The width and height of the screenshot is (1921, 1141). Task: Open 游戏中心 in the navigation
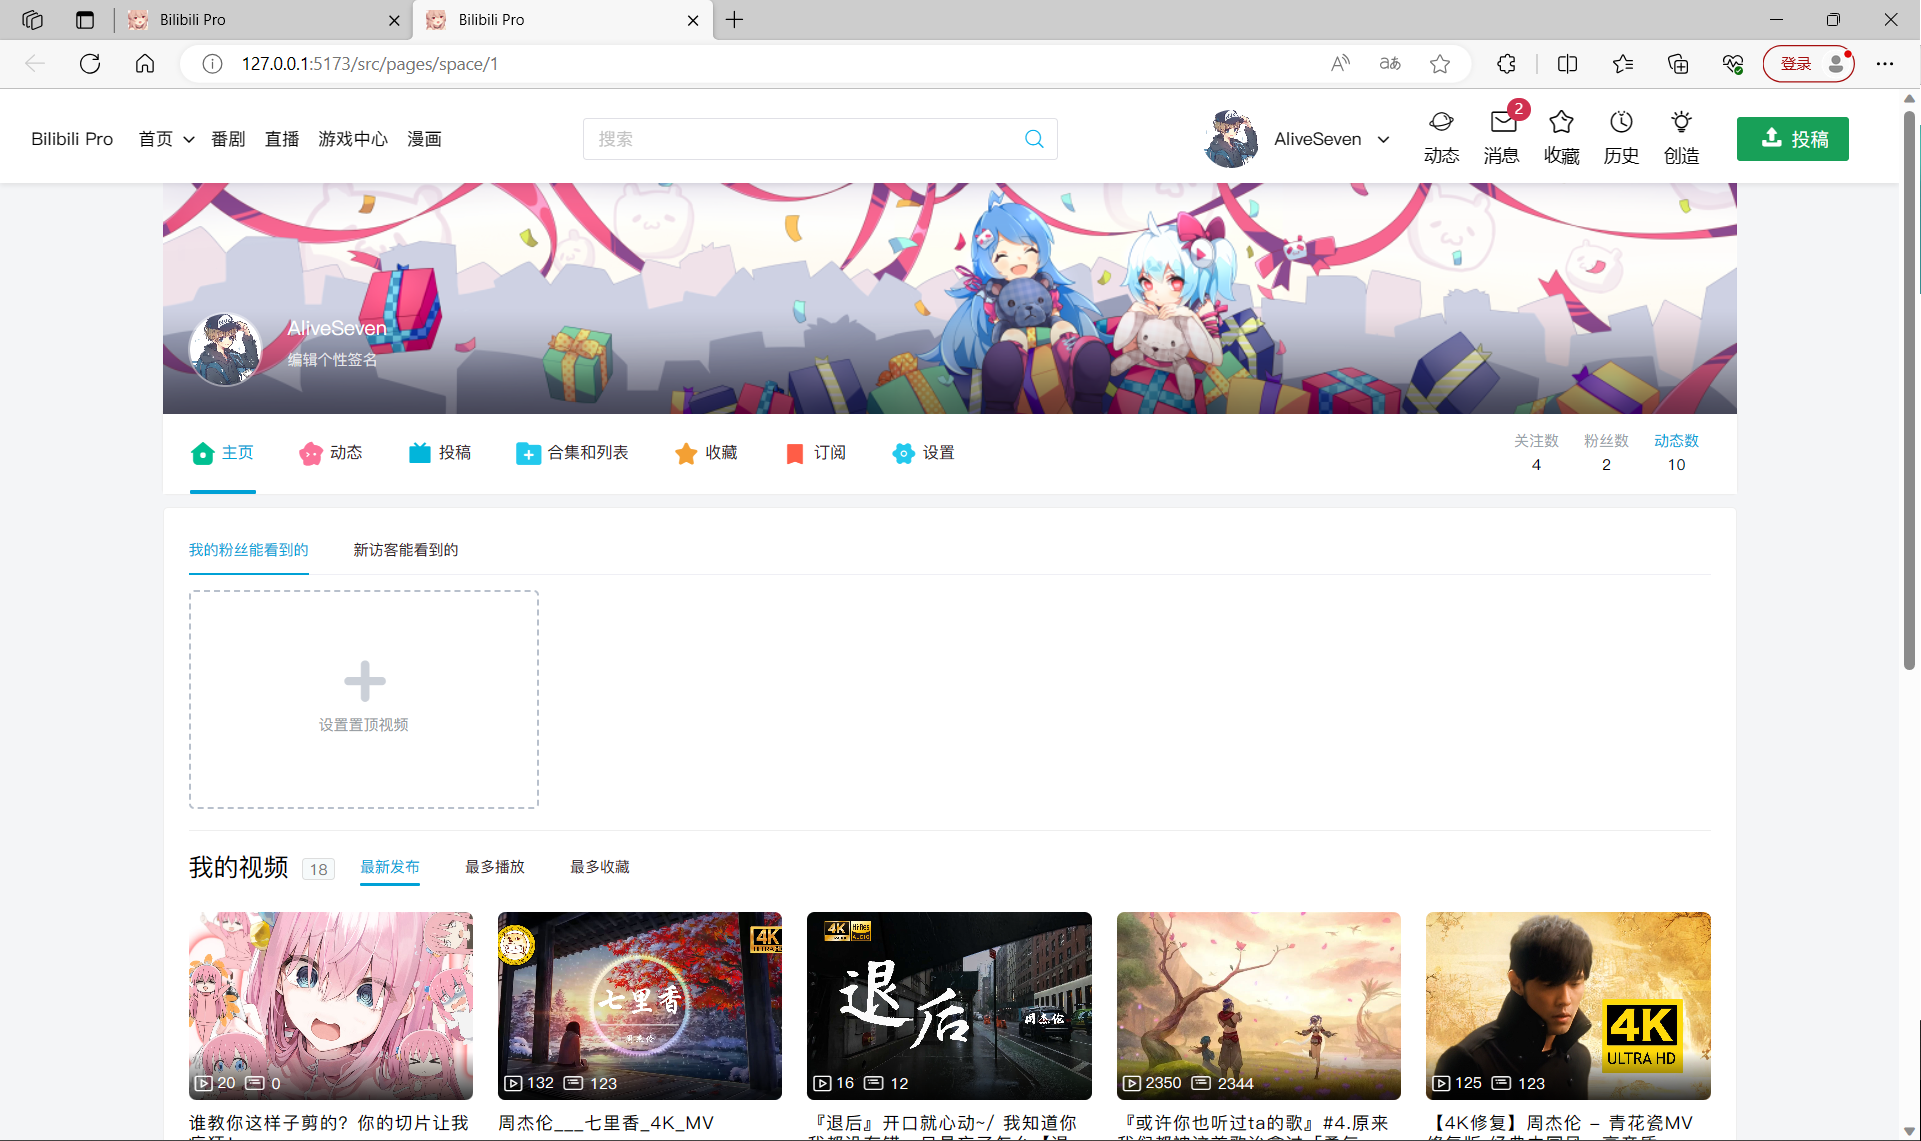353,139
